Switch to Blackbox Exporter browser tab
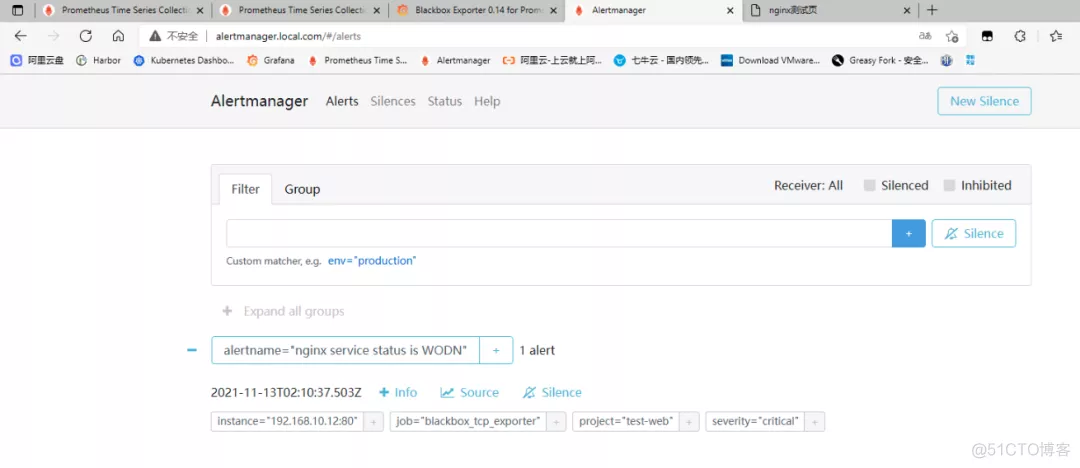Screen dimensions: 1080x468 [477, 10]
